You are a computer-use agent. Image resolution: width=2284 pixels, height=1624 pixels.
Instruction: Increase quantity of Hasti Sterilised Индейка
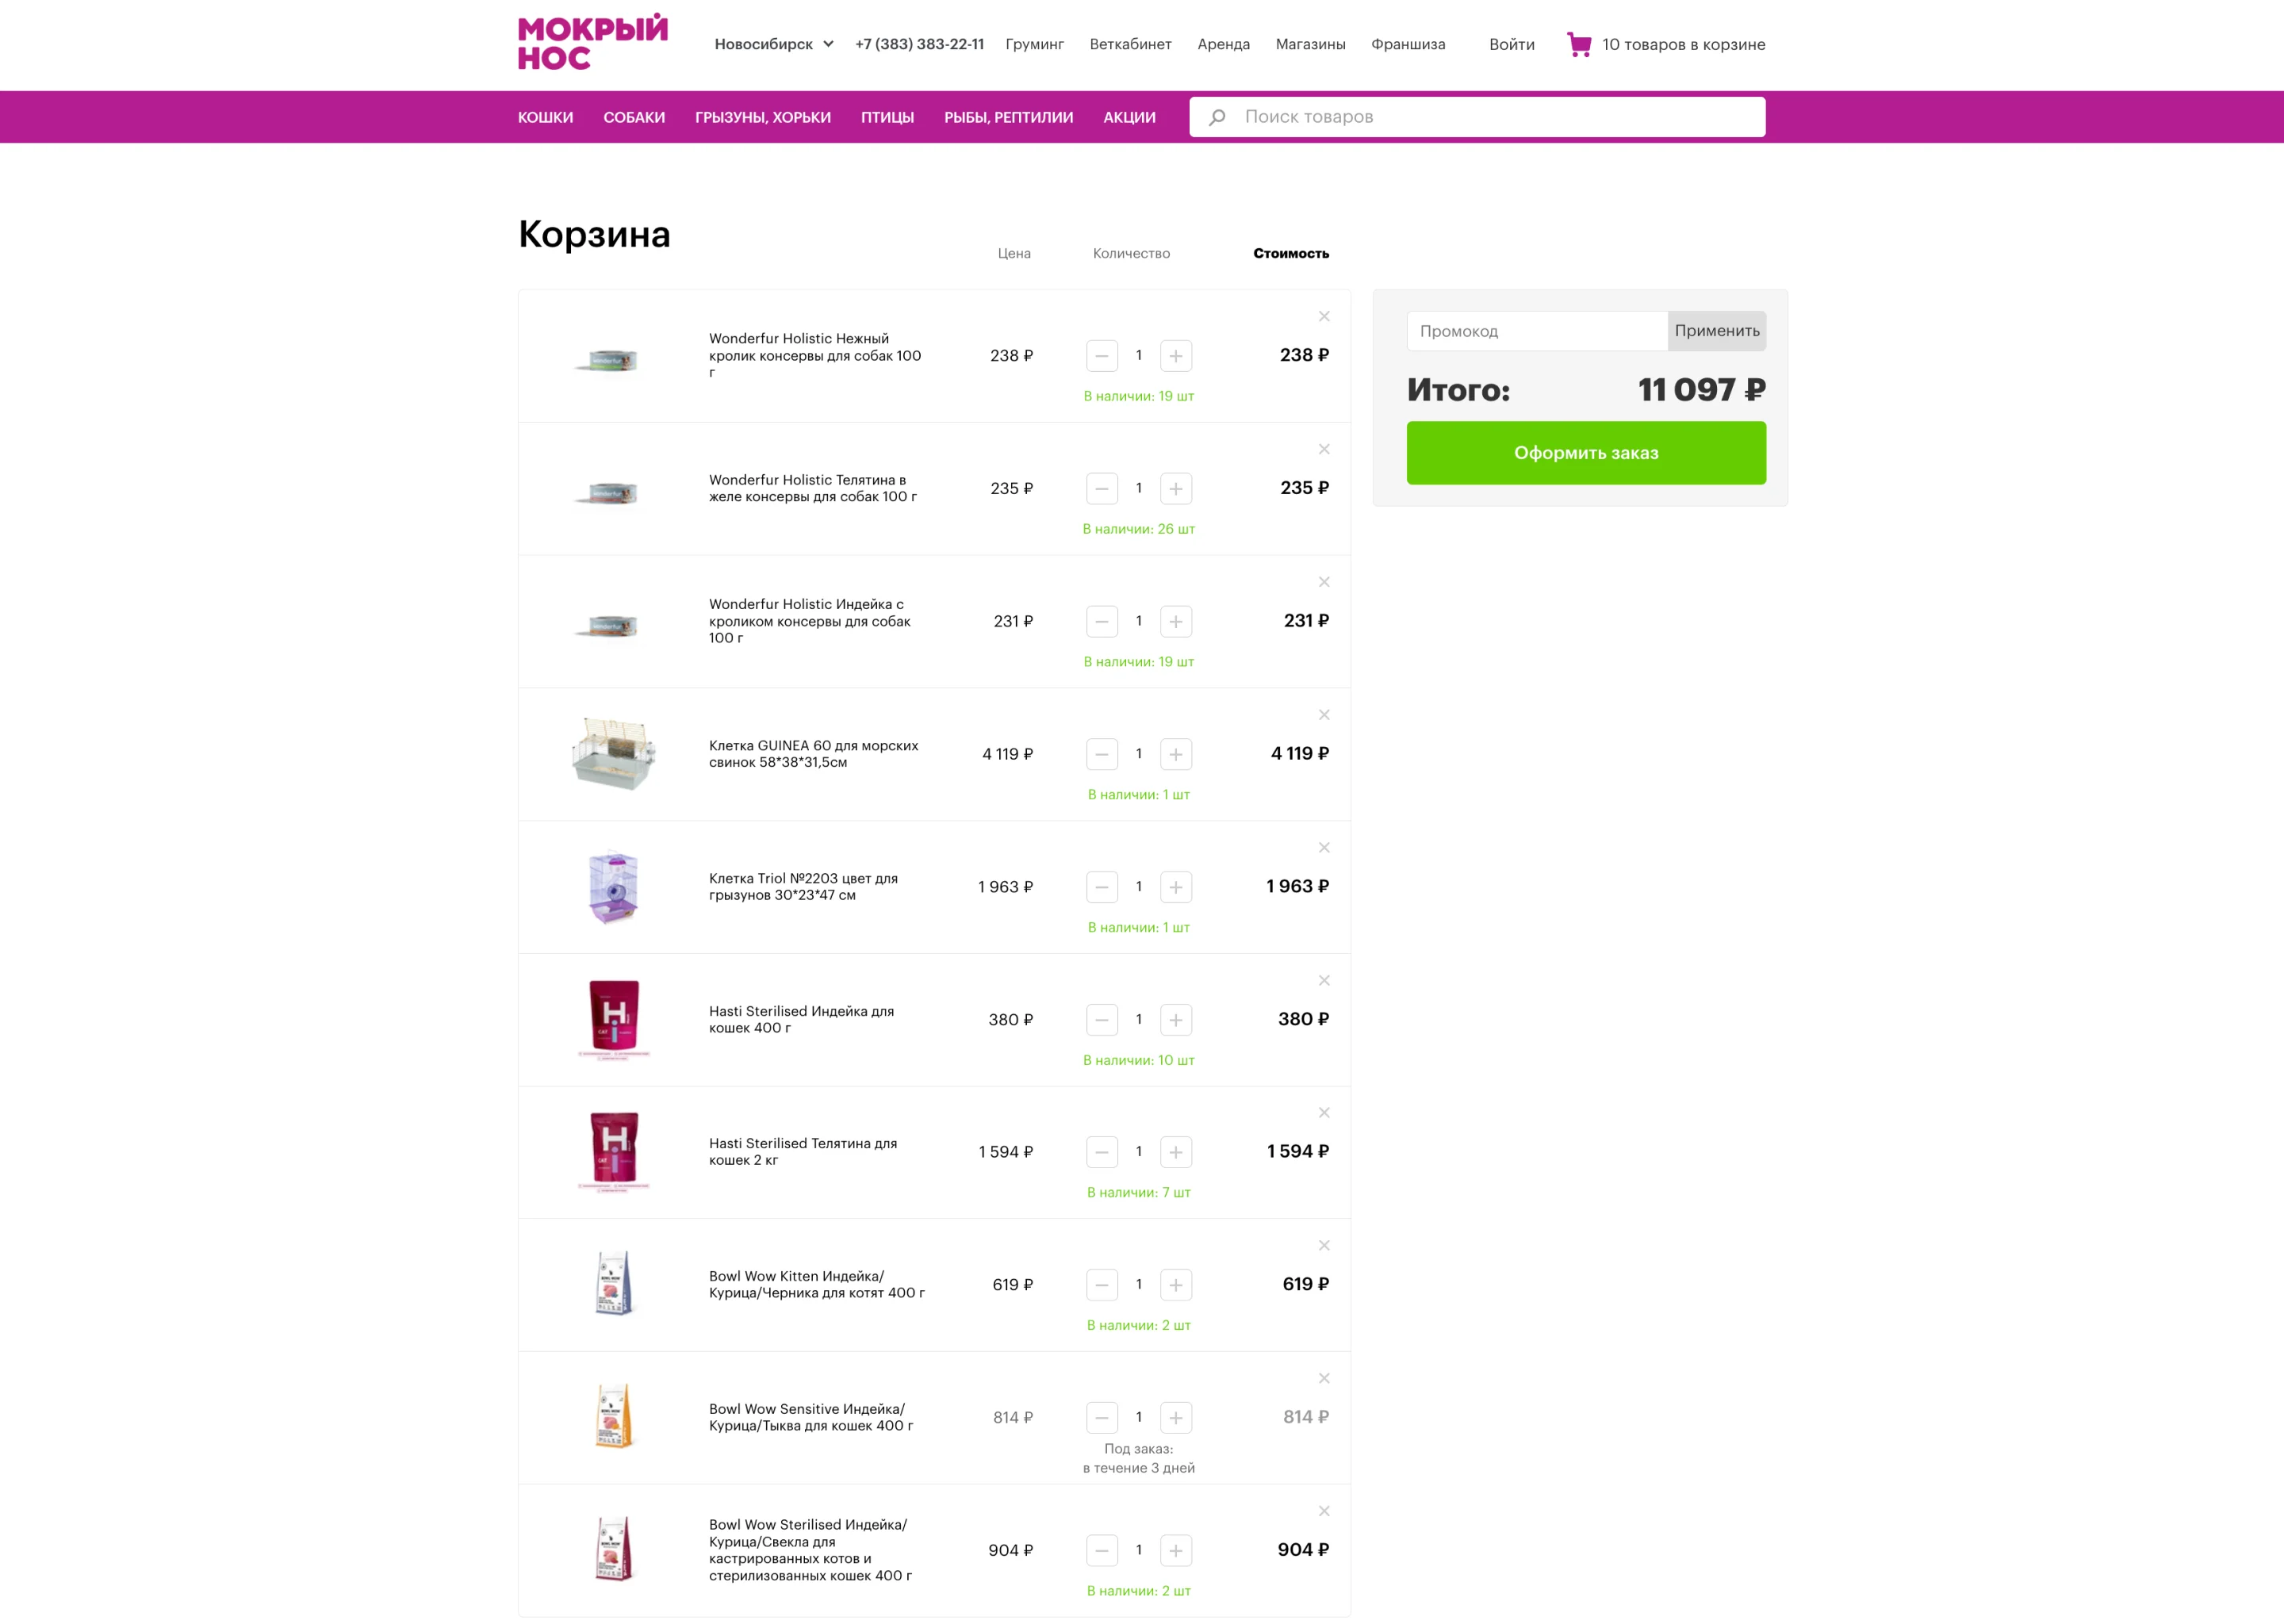[x=1176, y=1020]
